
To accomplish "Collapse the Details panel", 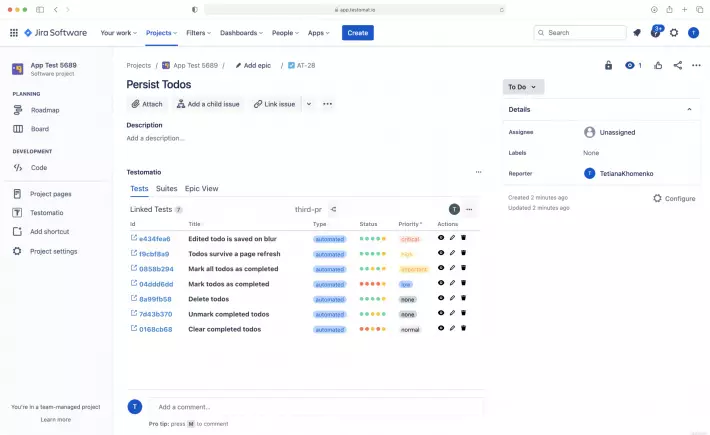I will pyautogui.click(x=688, y=109).
